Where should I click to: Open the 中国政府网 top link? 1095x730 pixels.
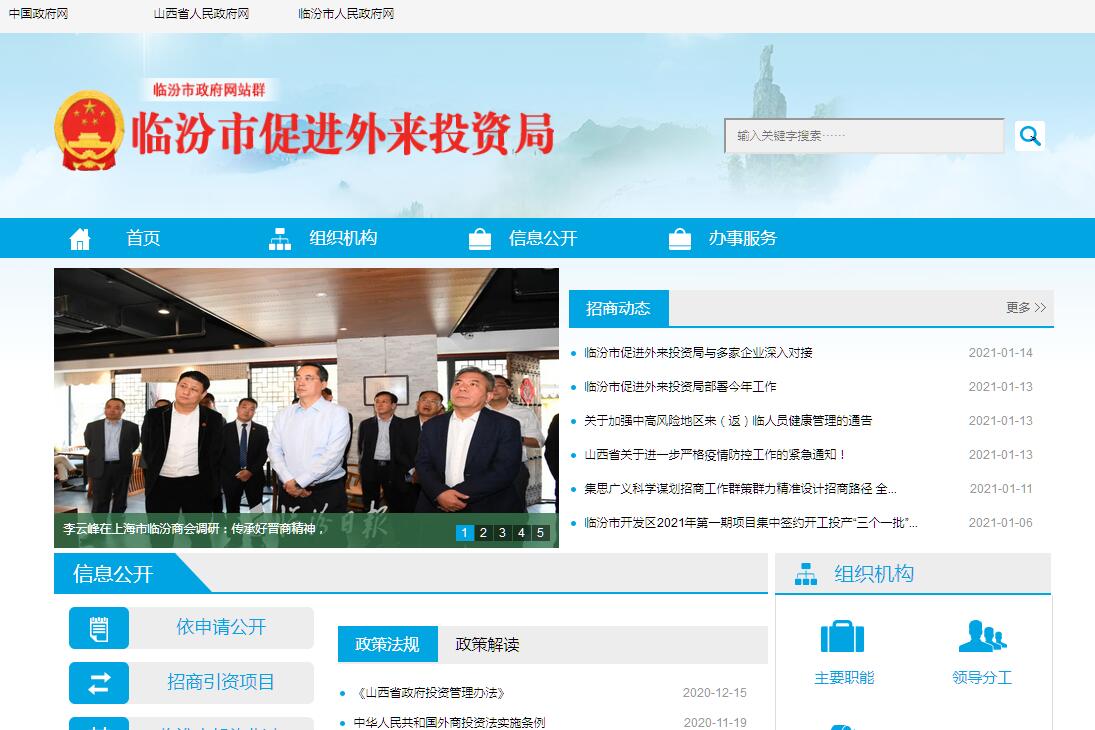click(x=38, y=14)
